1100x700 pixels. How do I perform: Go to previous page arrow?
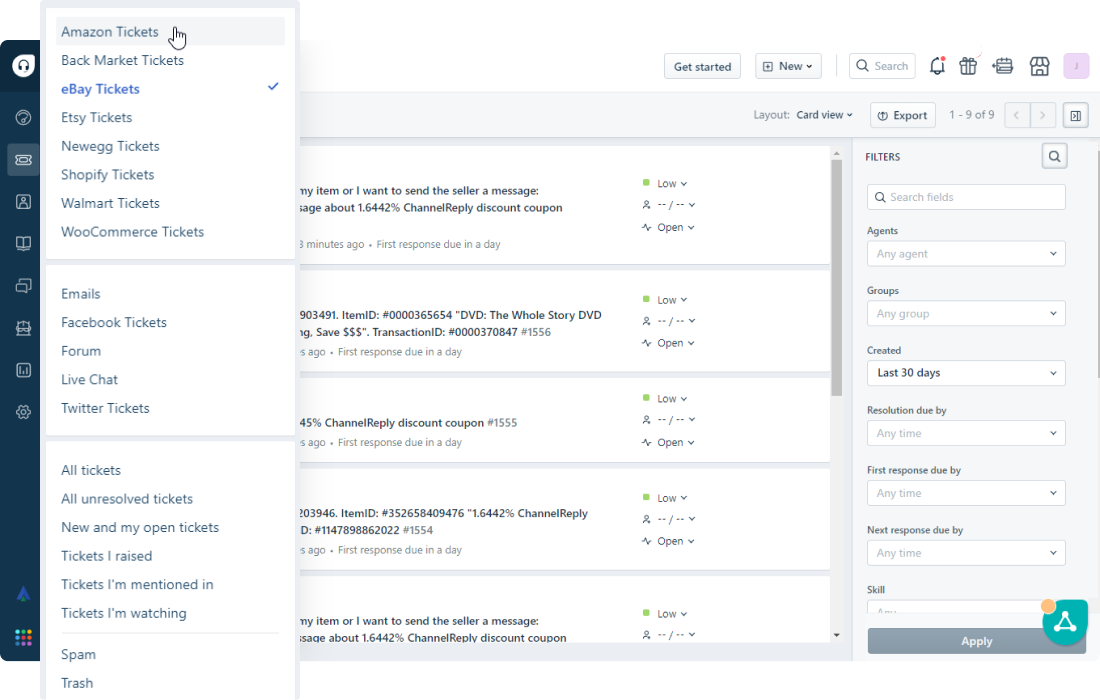coord(1017,115)
